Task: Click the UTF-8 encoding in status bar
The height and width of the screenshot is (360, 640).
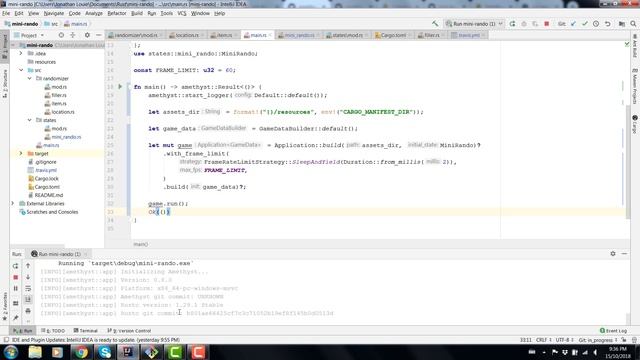Action: [564, 340]
